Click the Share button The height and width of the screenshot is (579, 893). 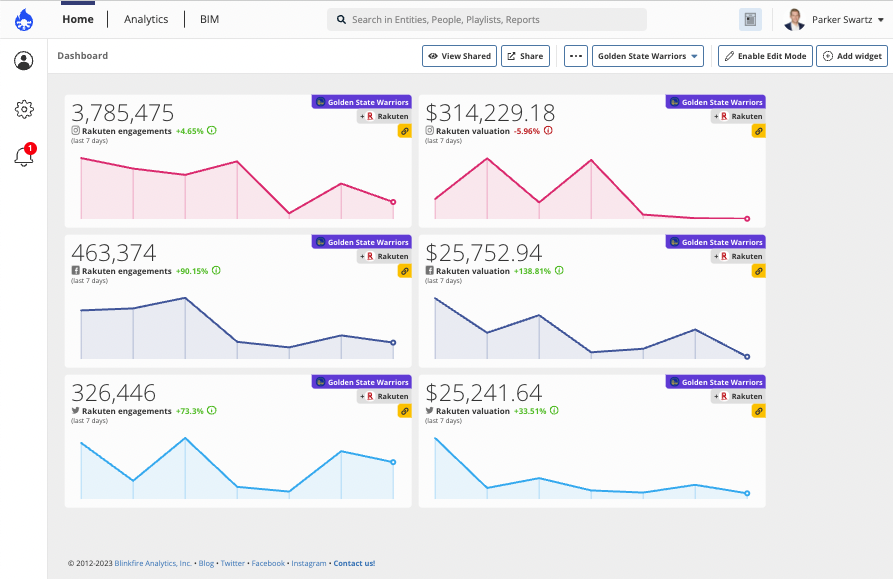click(x=526, y=56)
